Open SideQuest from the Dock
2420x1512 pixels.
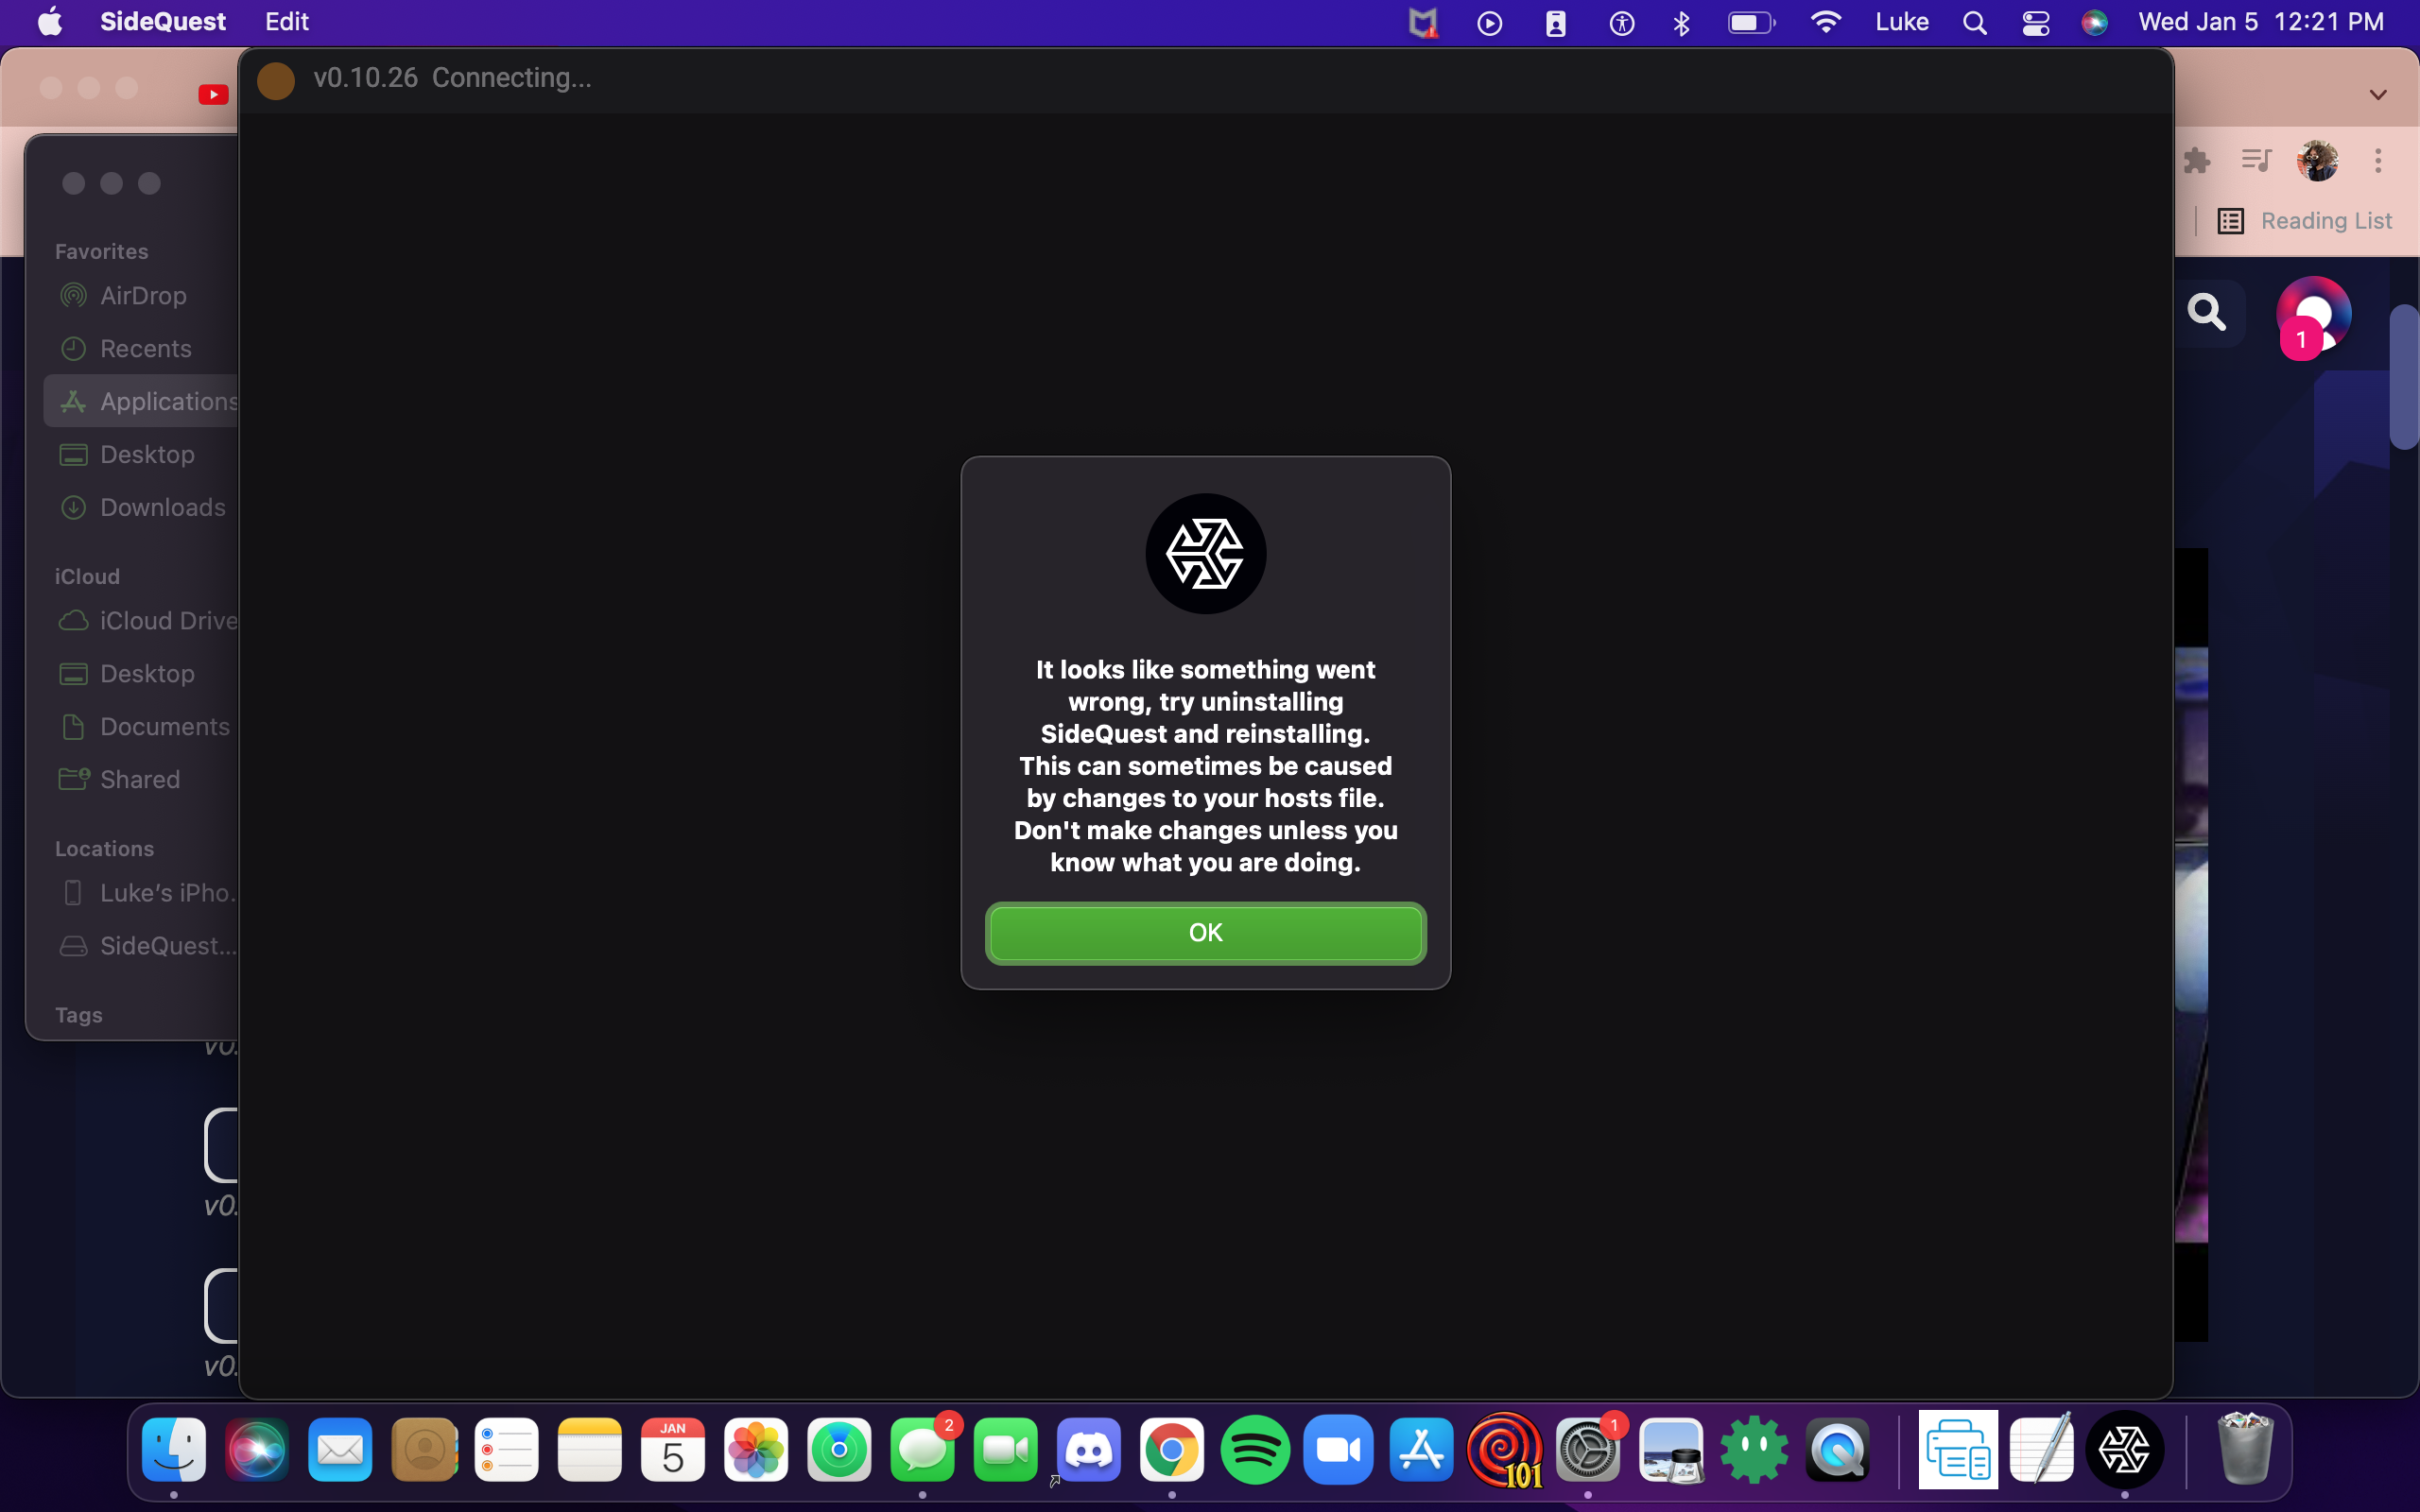point(2126,1450)
